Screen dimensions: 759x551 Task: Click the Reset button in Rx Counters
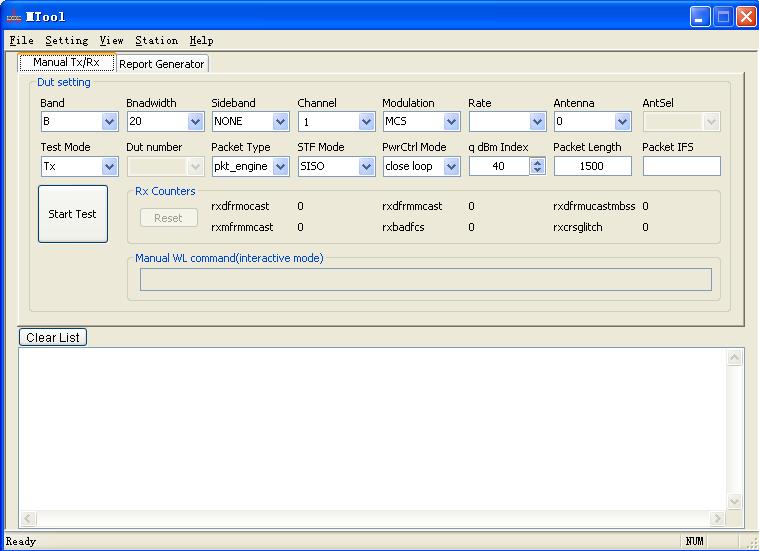coord(168,218)
